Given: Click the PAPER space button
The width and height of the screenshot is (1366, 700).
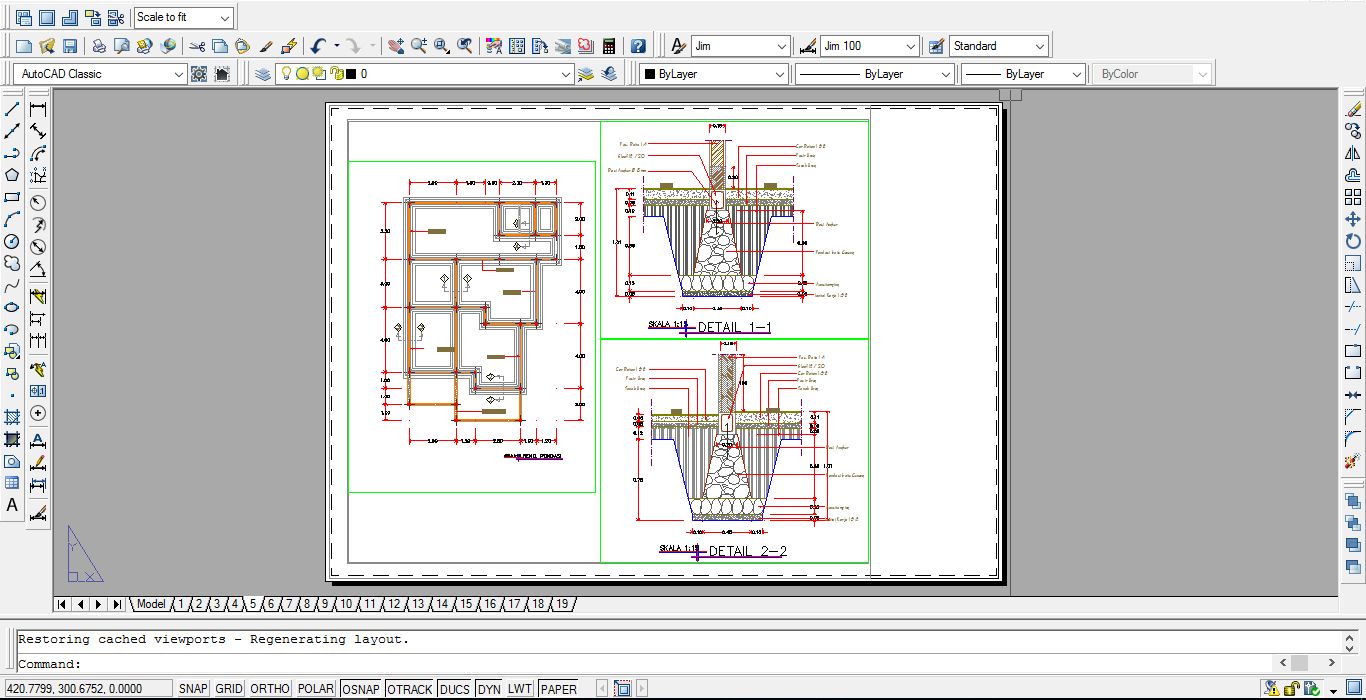Looking at the screenshot, I should (x=558, y=689).
